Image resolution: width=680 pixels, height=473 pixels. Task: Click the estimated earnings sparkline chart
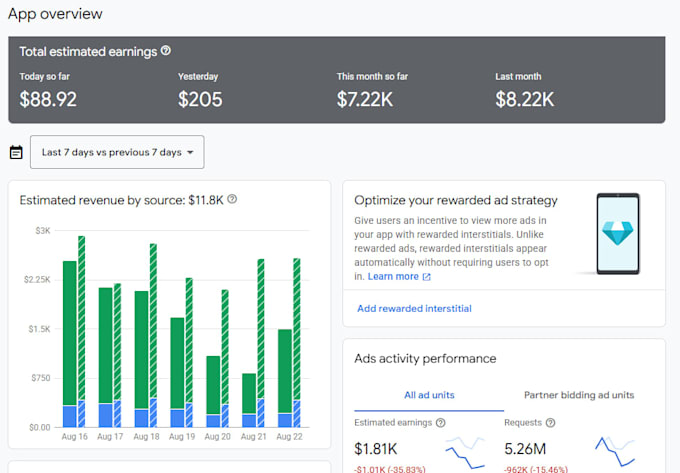(x=465, y=453)
